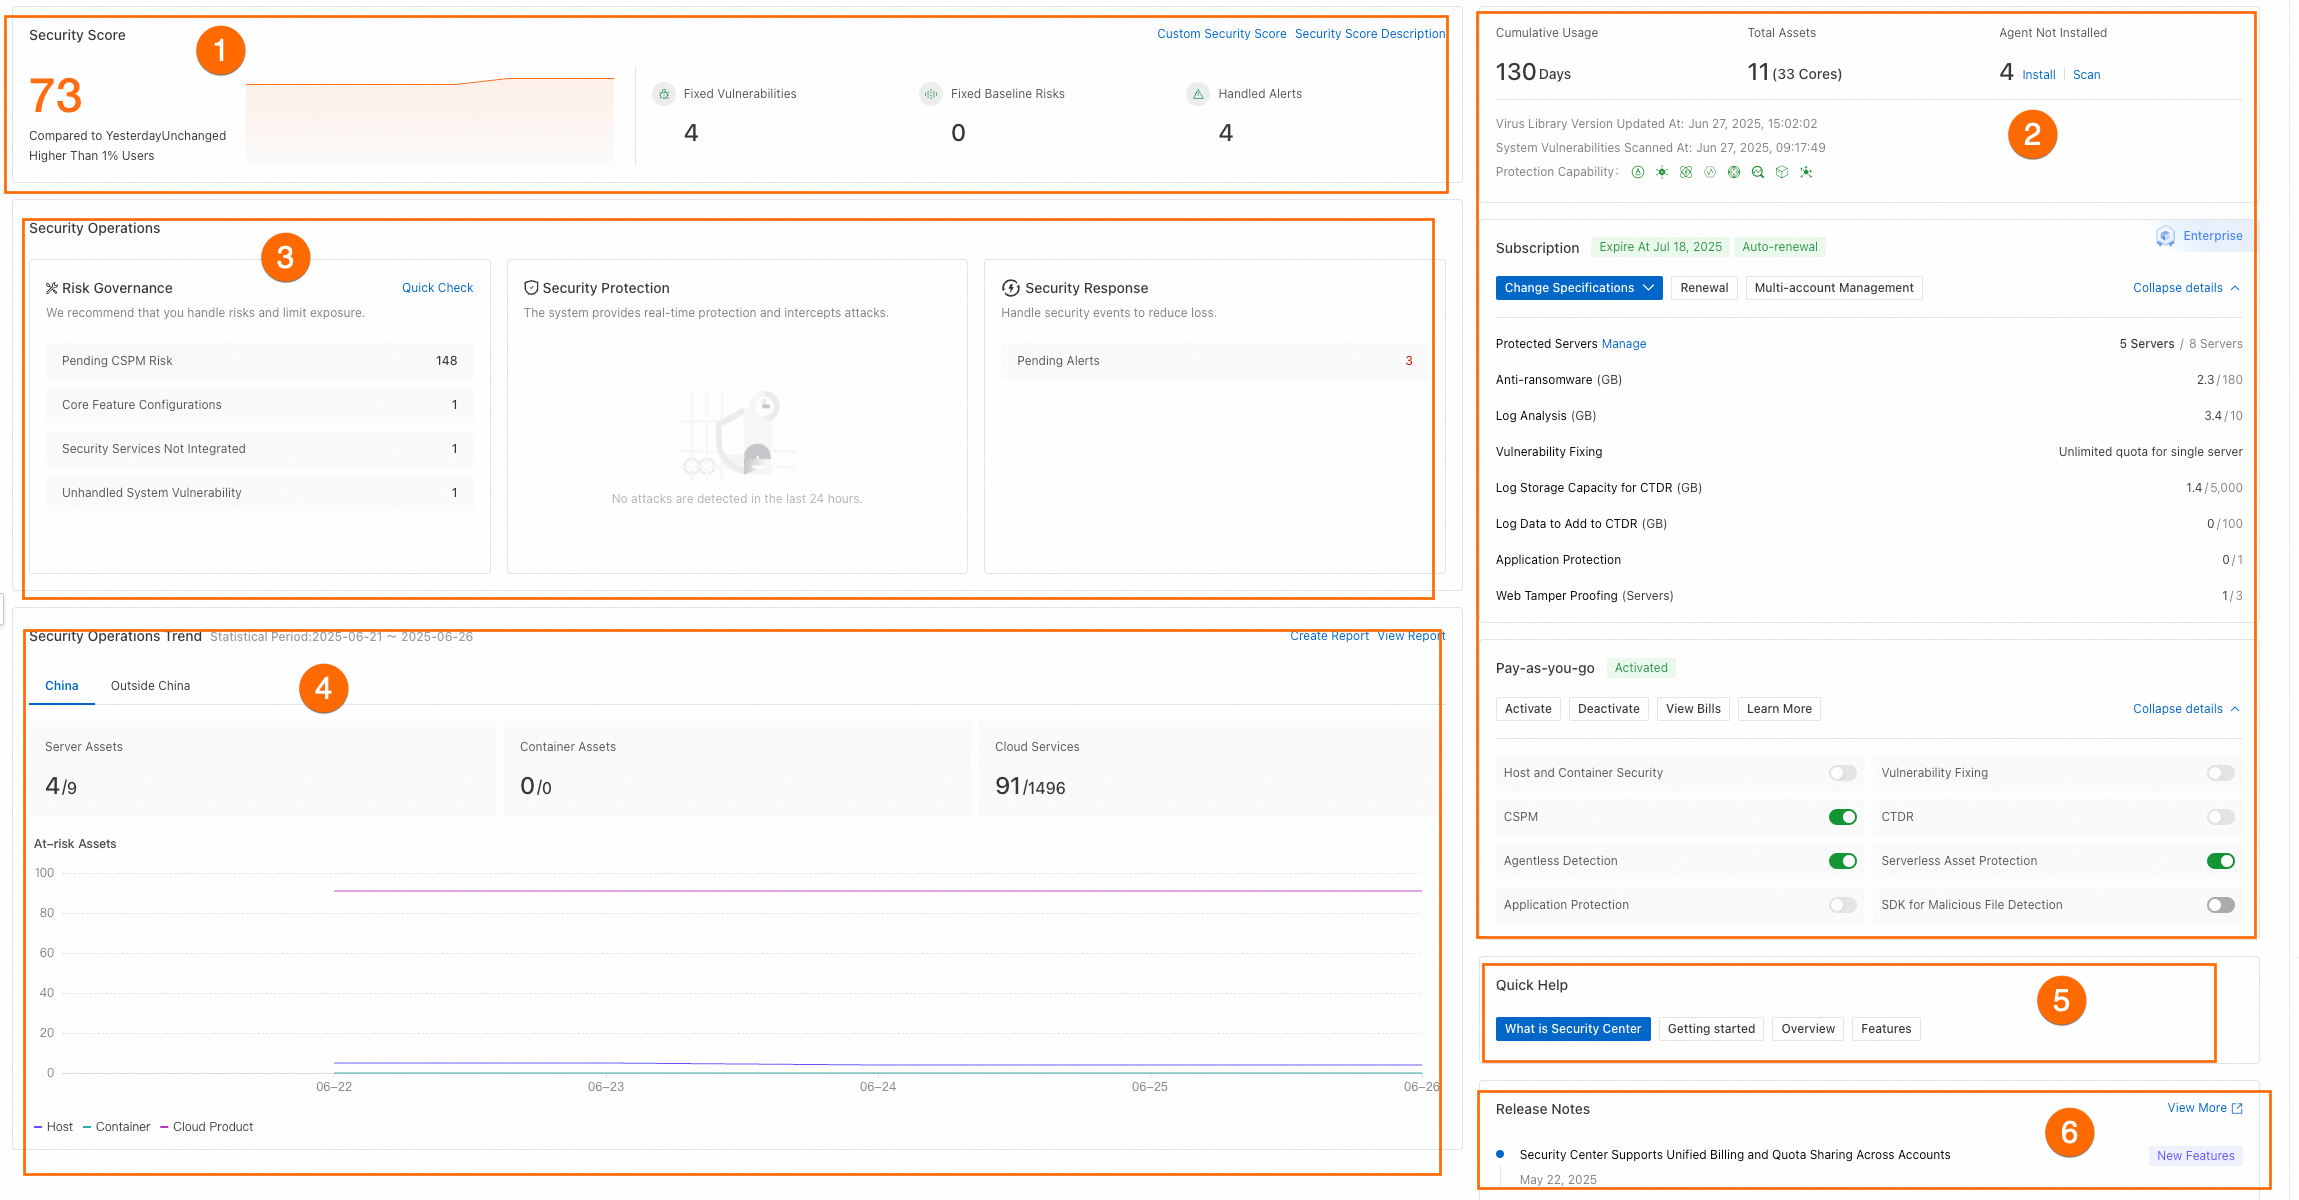Enable Host and Container Security switch

pyautogui.click(x=1842, y=773)
